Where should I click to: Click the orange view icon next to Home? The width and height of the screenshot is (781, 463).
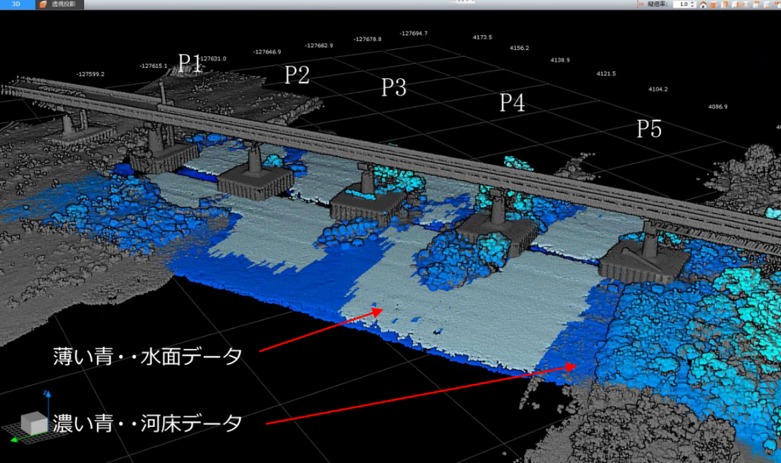point(714,4)
